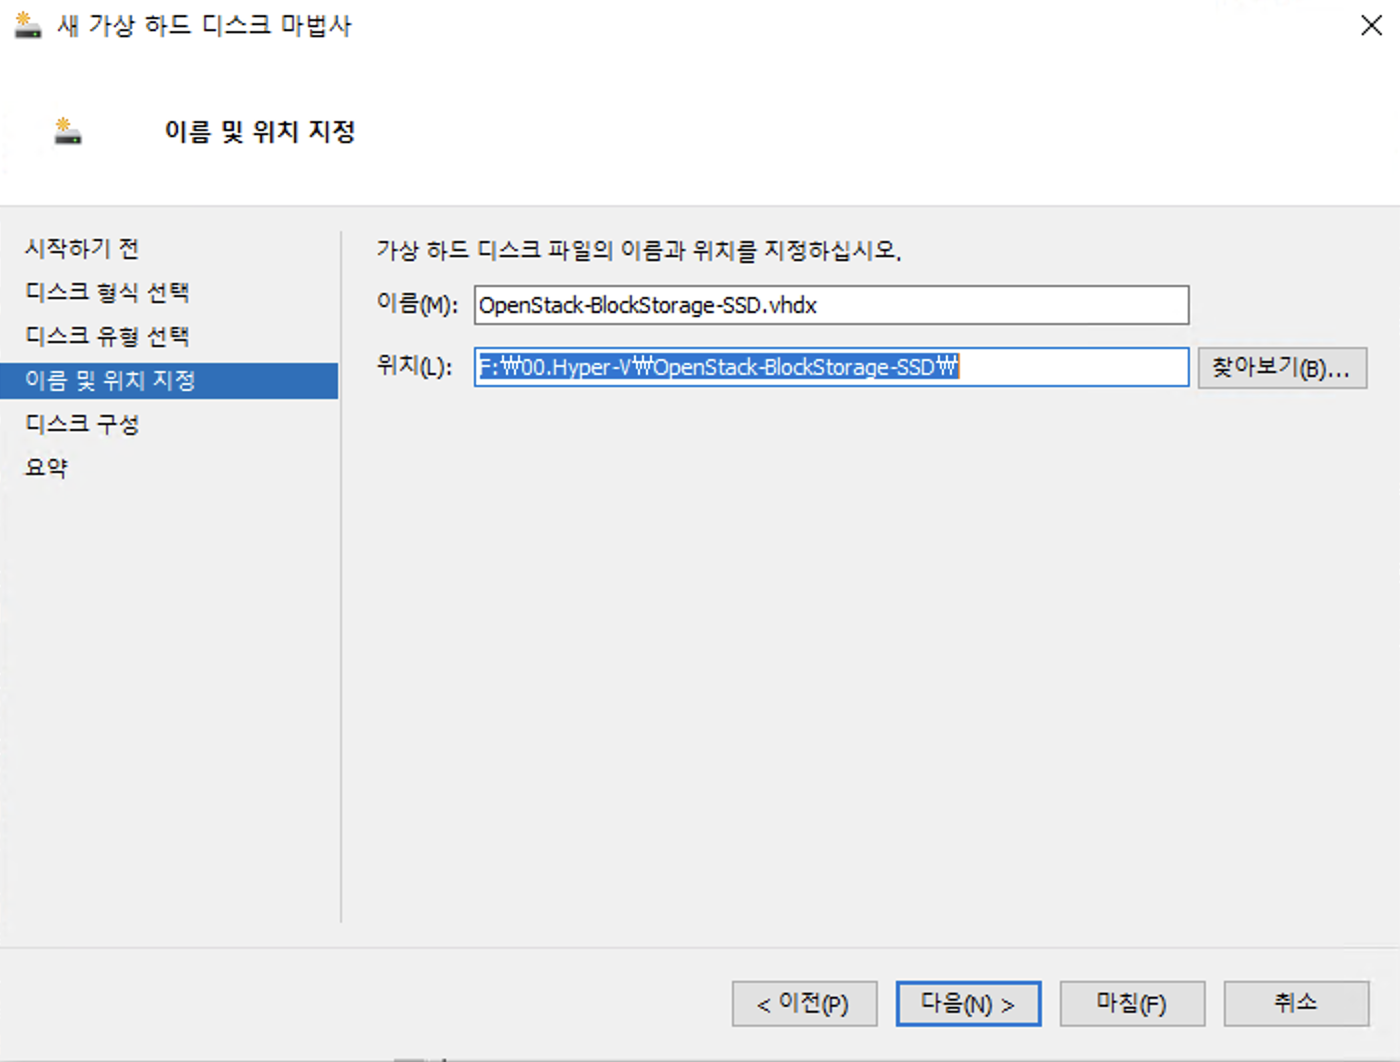The image size is (1400, 1062).
Task: Go to the 디스크 유형 선택 step
Action: pyautogui.click(x=107, y=336)
